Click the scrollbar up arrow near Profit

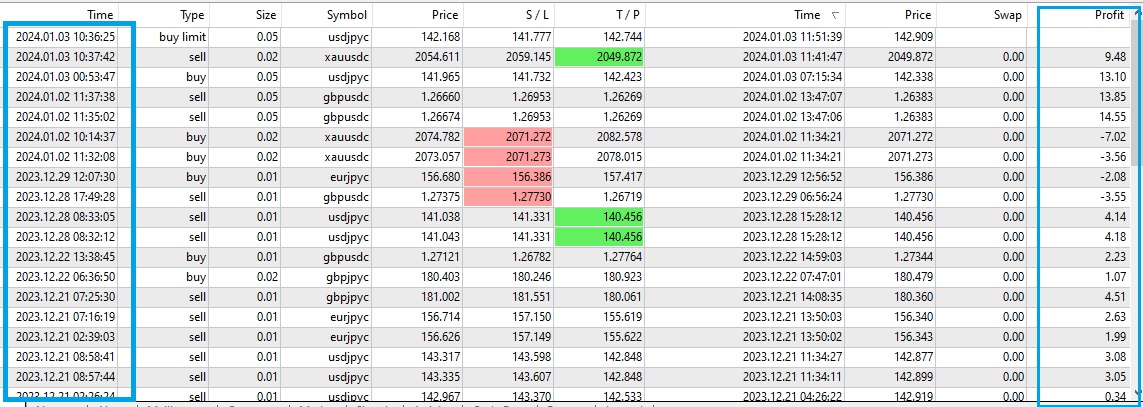tap(1138, 15)
